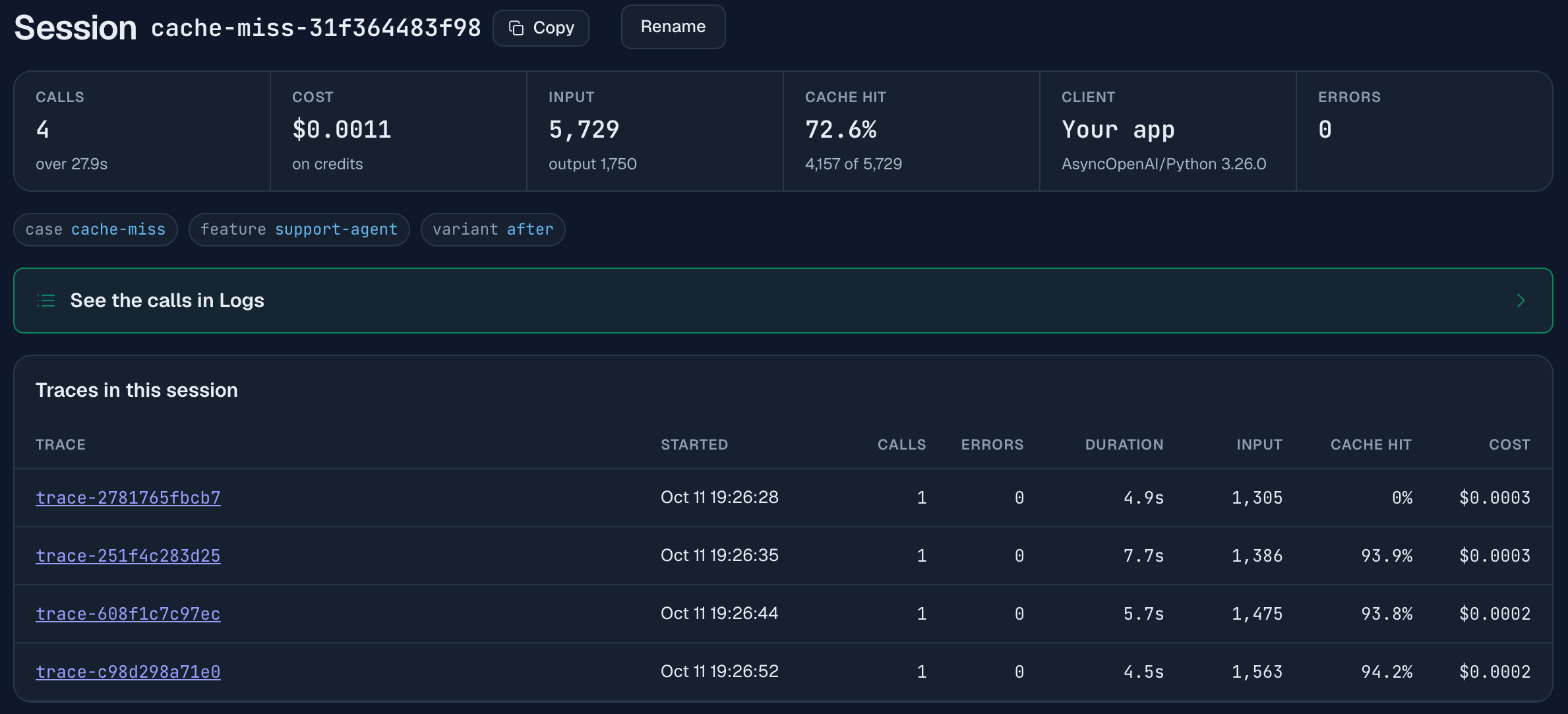Click the Copy button label

pyautogui.click(x=554, y=28)
